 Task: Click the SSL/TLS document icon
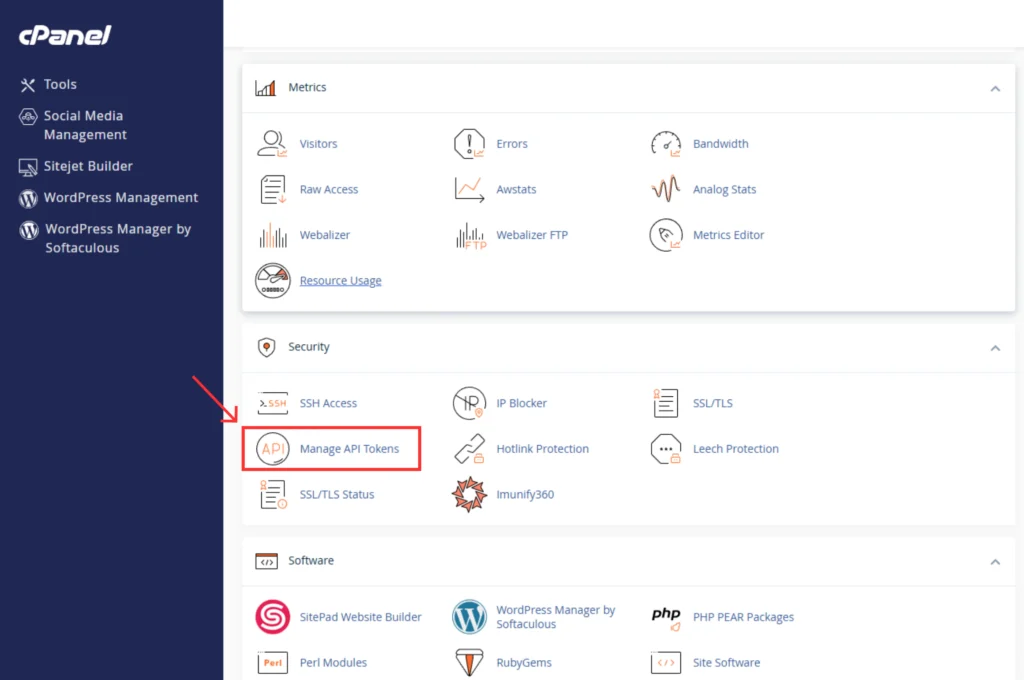[x=665, y=403]
